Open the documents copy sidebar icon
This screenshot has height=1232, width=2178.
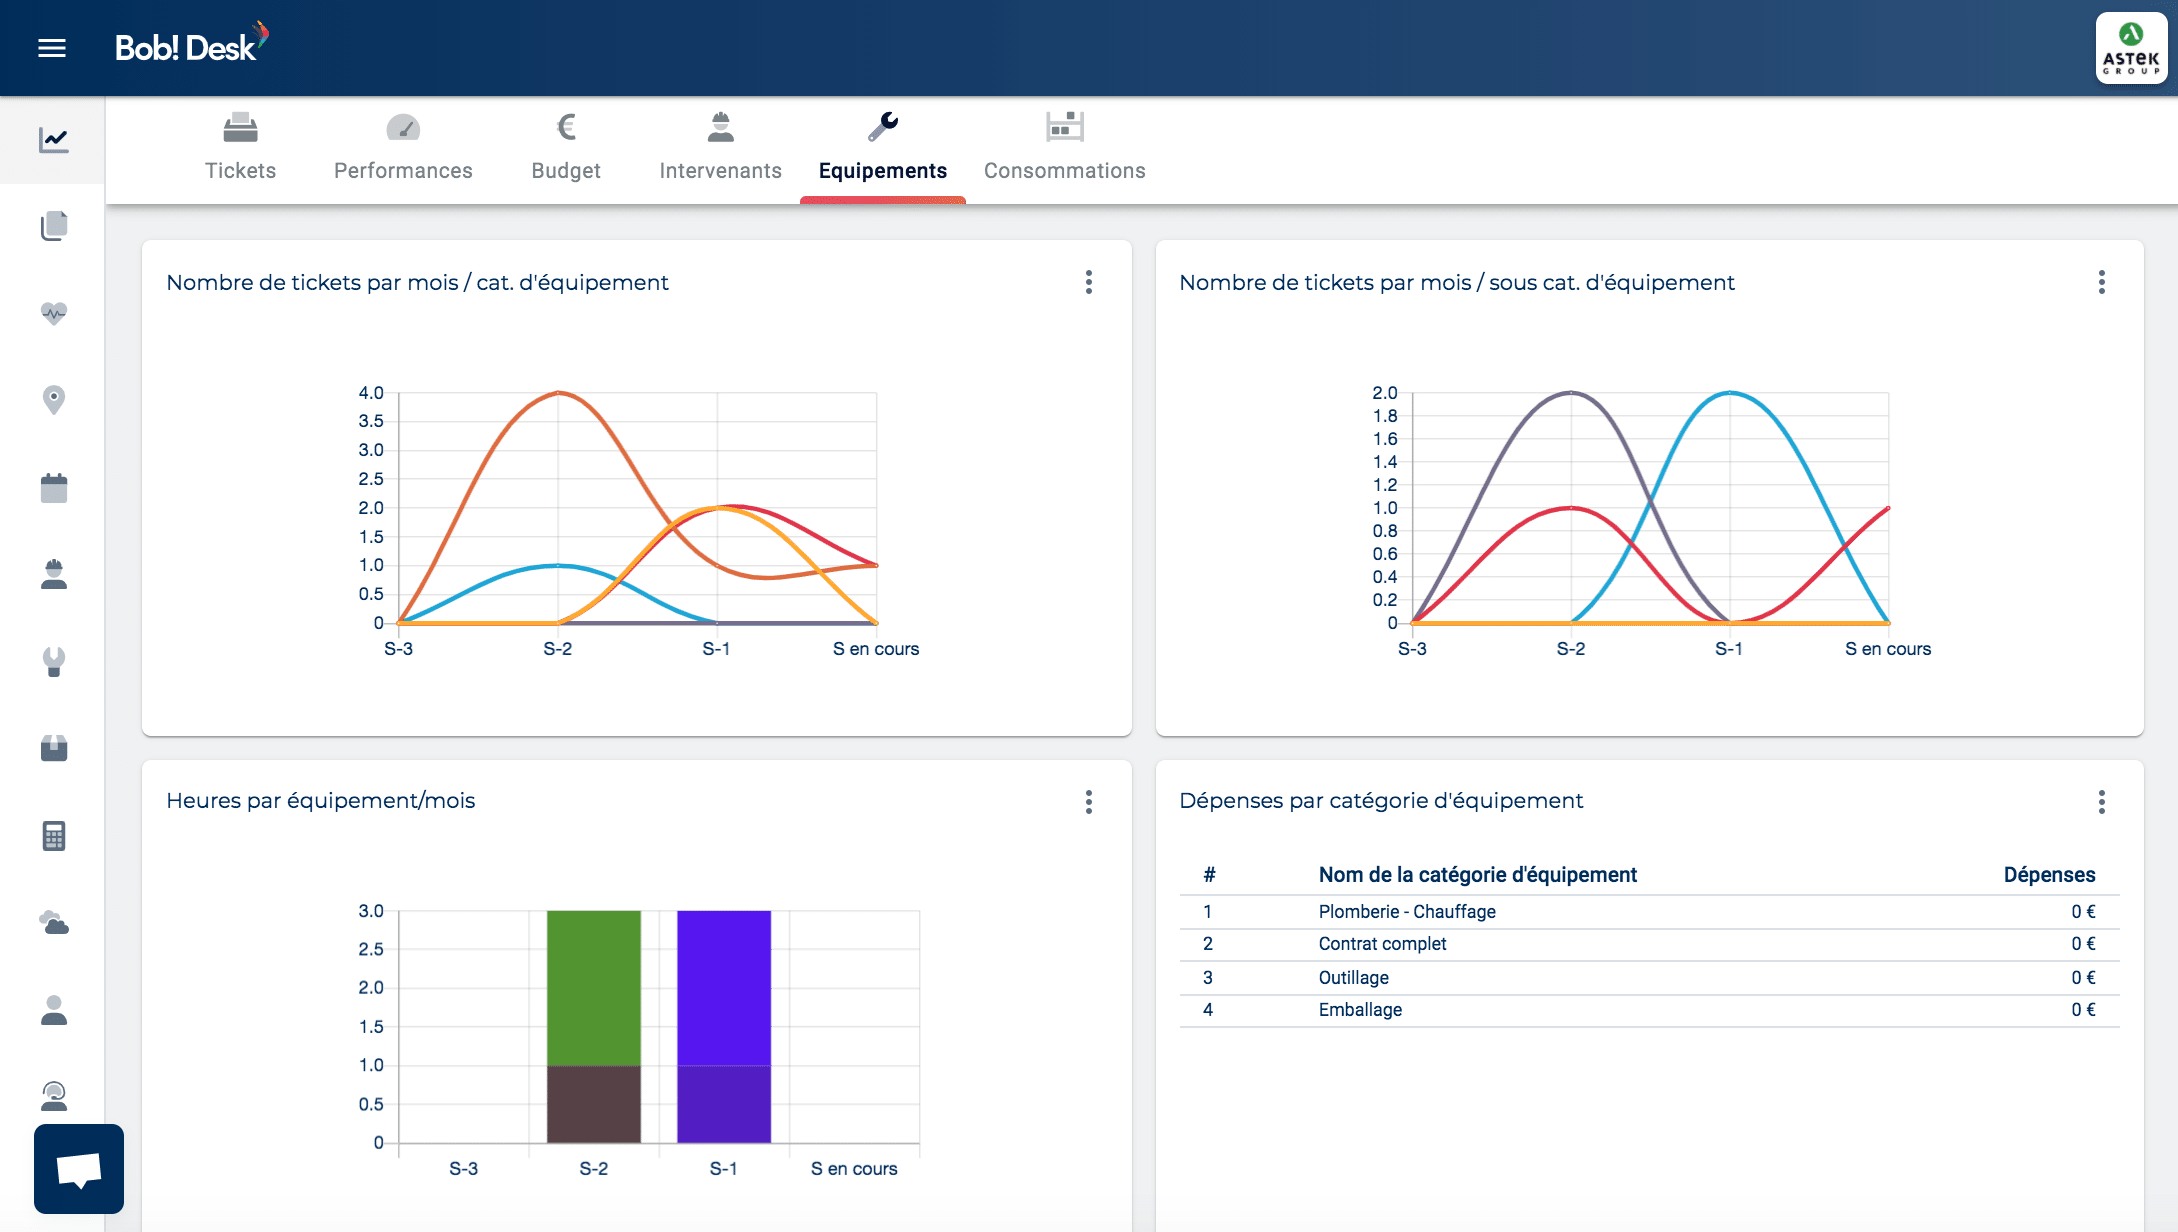(x=54, y=226)
